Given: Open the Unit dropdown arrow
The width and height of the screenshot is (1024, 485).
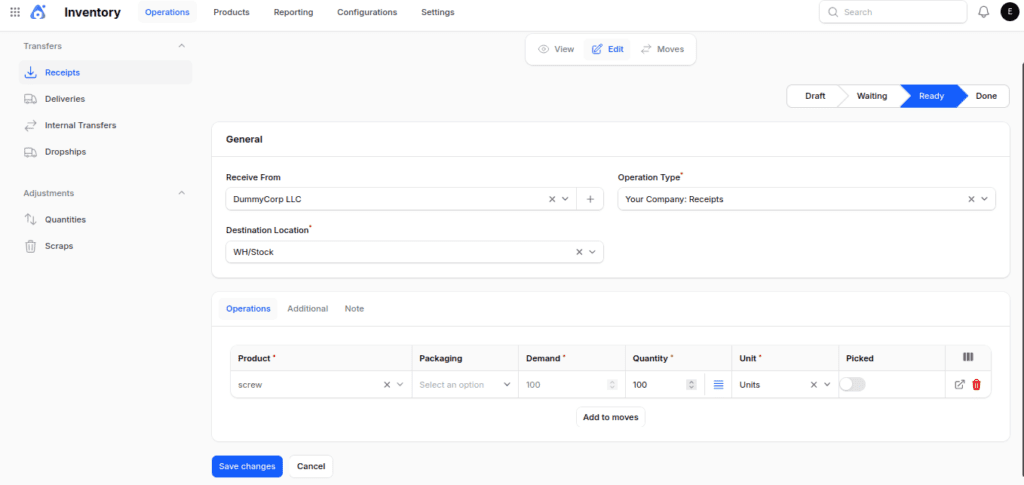Looking at the screenshot, I should click(827, 385).
